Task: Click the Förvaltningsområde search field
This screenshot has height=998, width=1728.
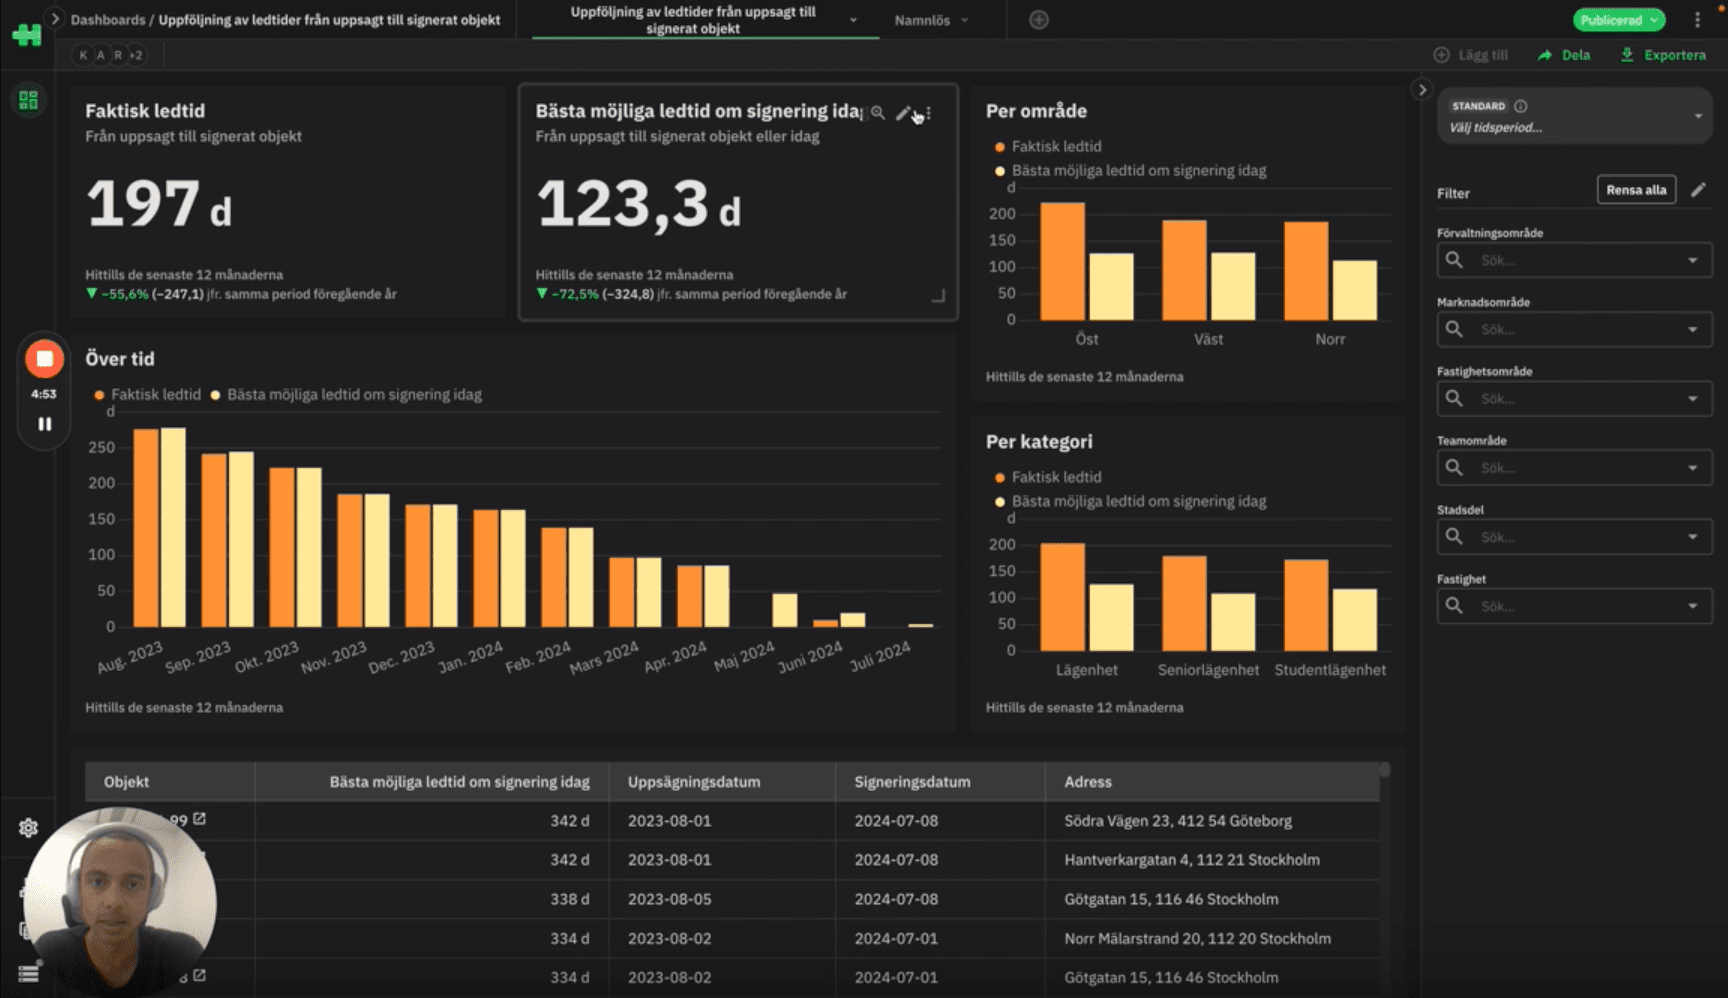Action: coord(1575,260)
